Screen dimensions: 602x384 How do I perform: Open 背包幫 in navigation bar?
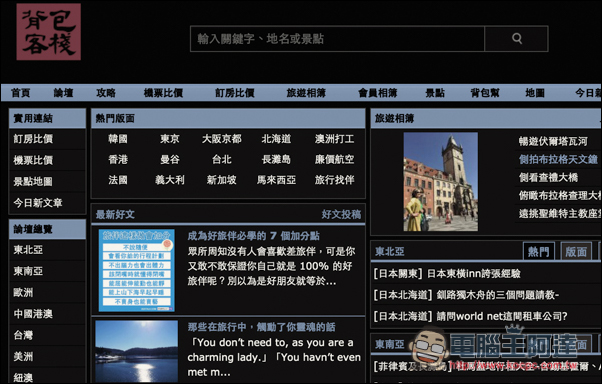pos(485,93)
